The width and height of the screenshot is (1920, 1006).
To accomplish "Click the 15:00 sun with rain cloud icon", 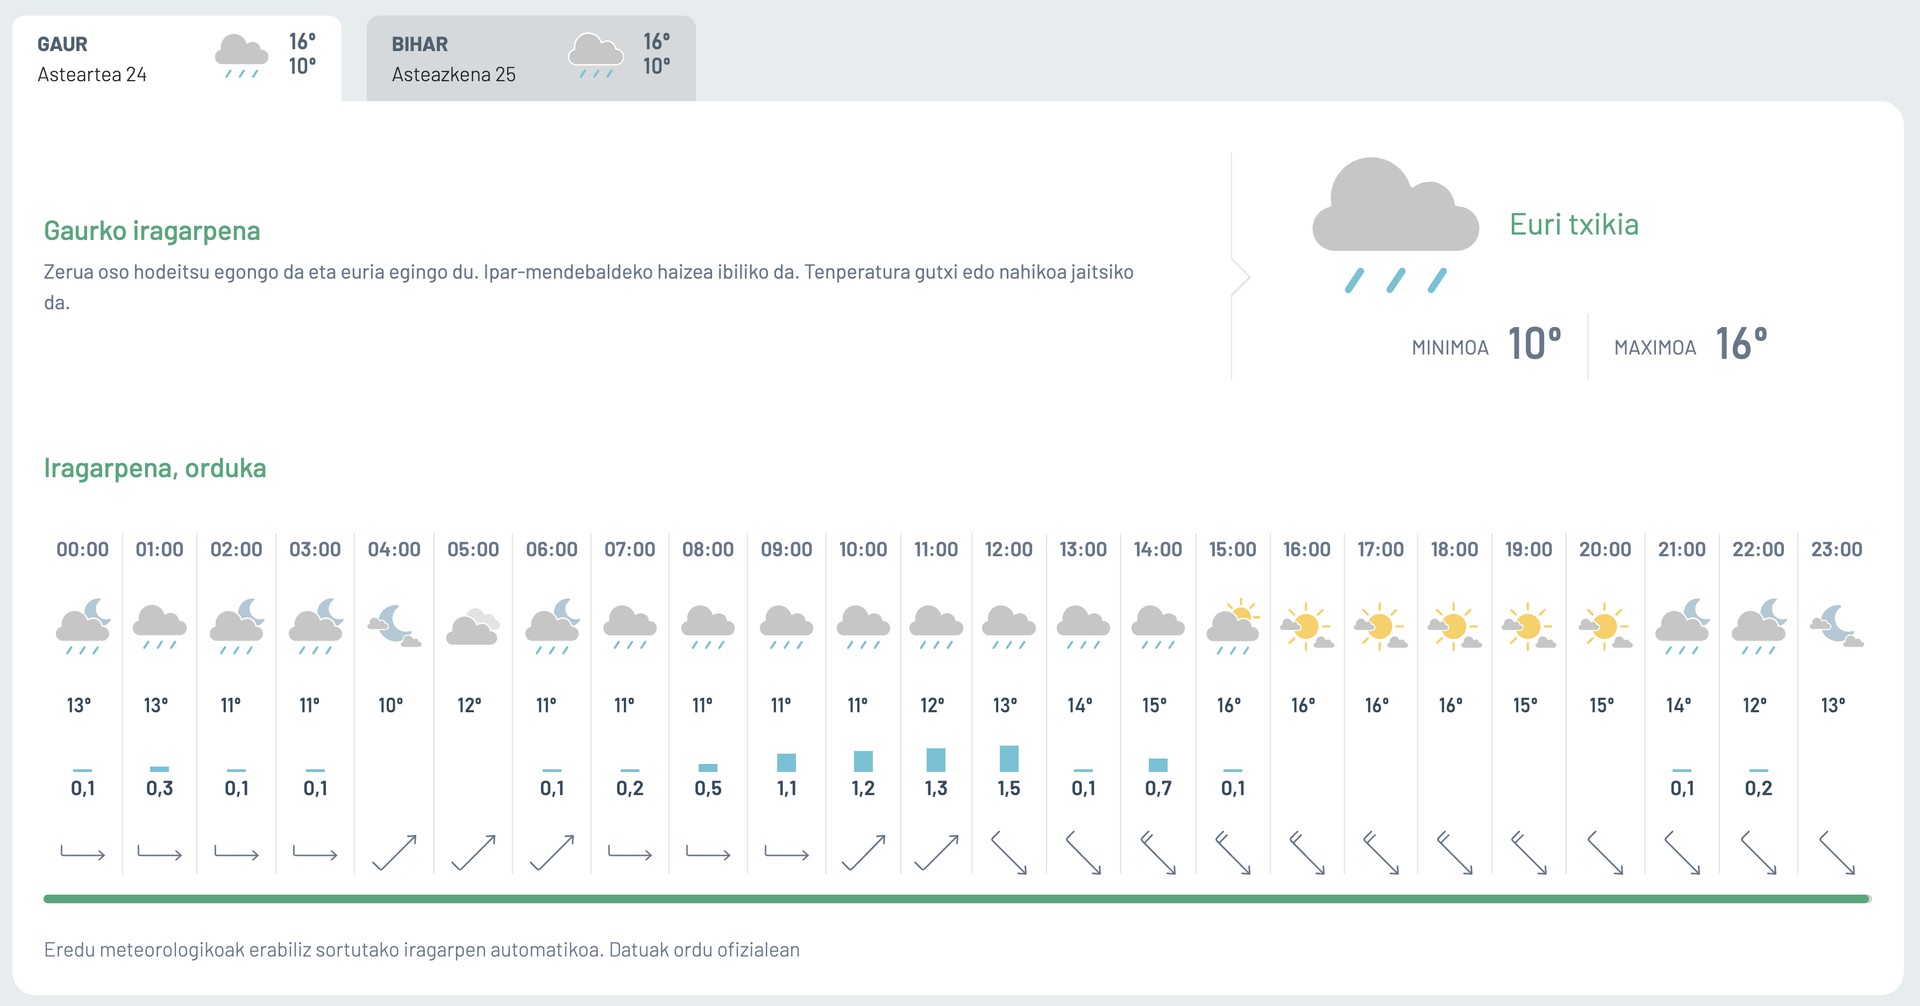I will point(1233,627).
